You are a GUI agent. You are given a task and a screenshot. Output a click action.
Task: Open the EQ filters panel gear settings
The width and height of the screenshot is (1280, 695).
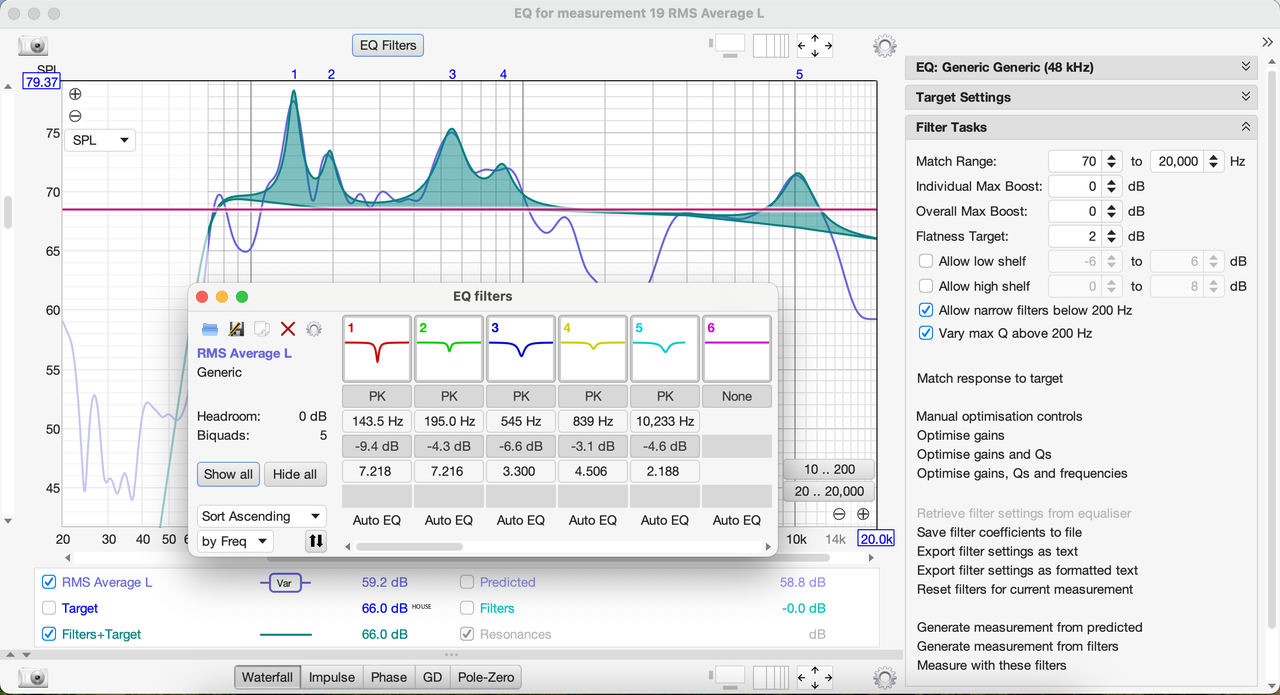coord(314,329)
